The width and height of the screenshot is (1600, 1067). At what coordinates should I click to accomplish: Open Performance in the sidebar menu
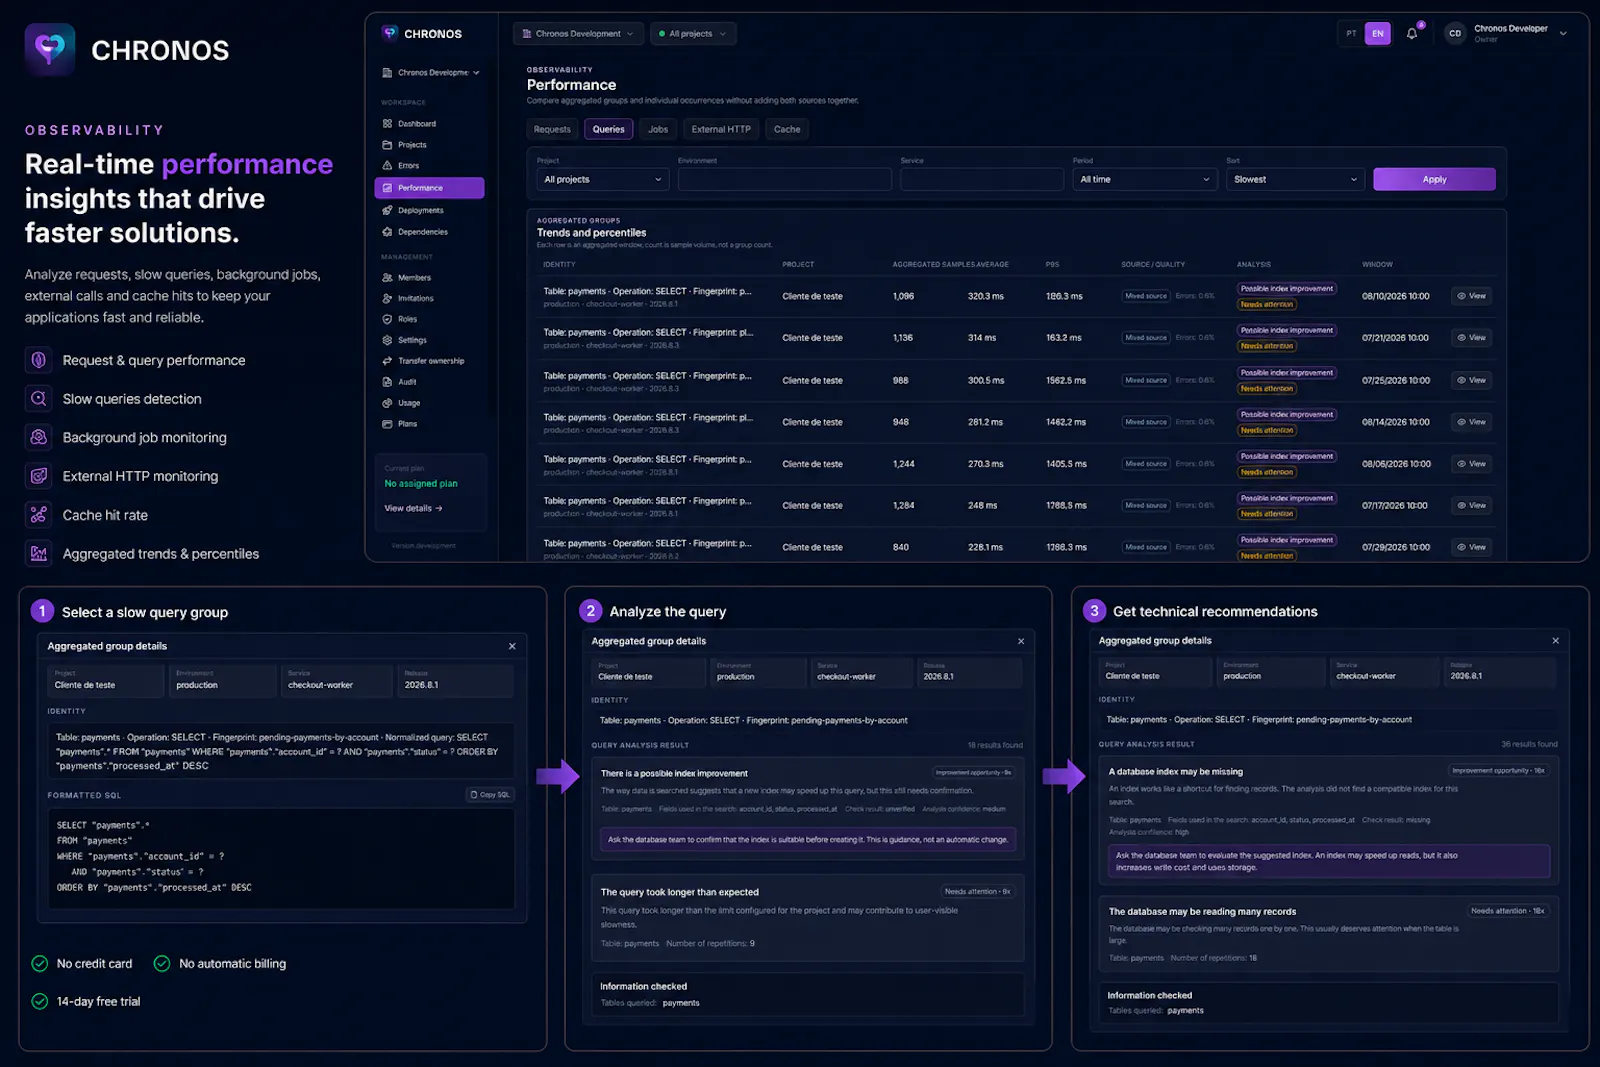429,188
